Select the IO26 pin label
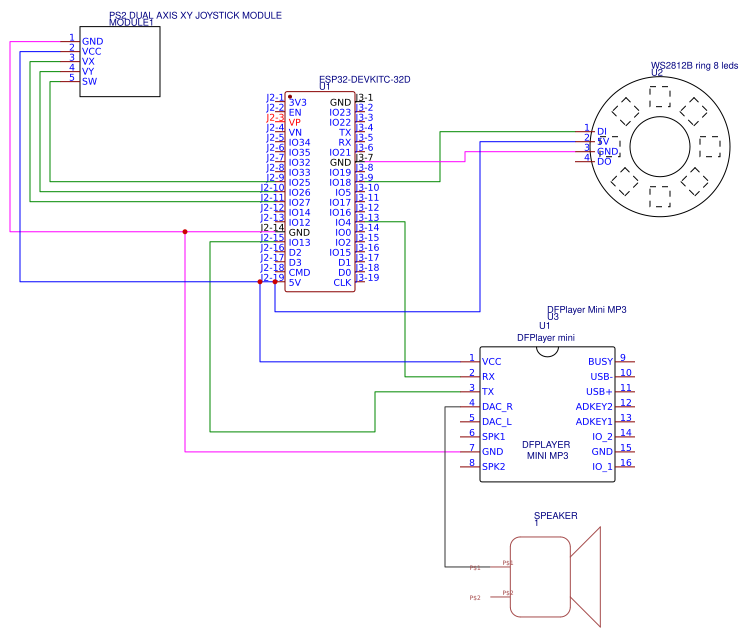Image resolution: width=749 pixels, height=637 pixels. pos(299,193)
